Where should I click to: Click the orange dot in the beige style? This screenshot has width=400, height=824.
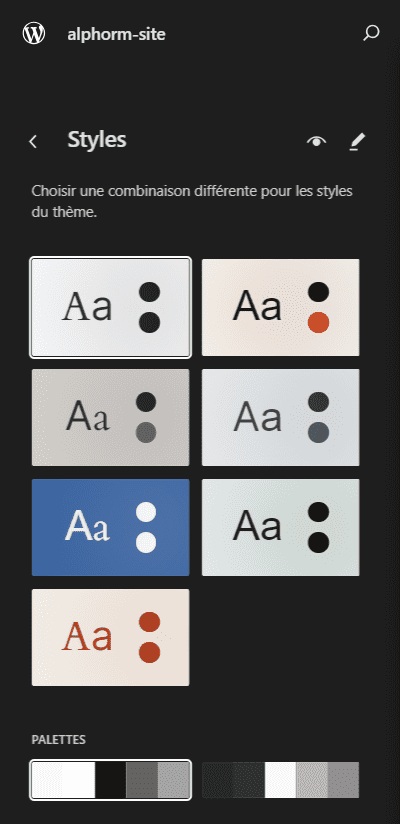point(319,322)
